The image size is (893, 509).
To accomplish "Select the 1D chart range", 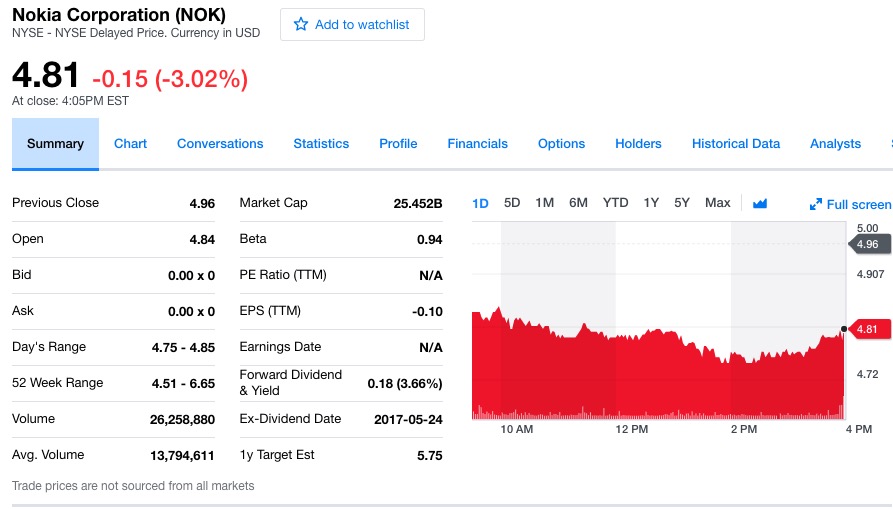I will point(480,203).
